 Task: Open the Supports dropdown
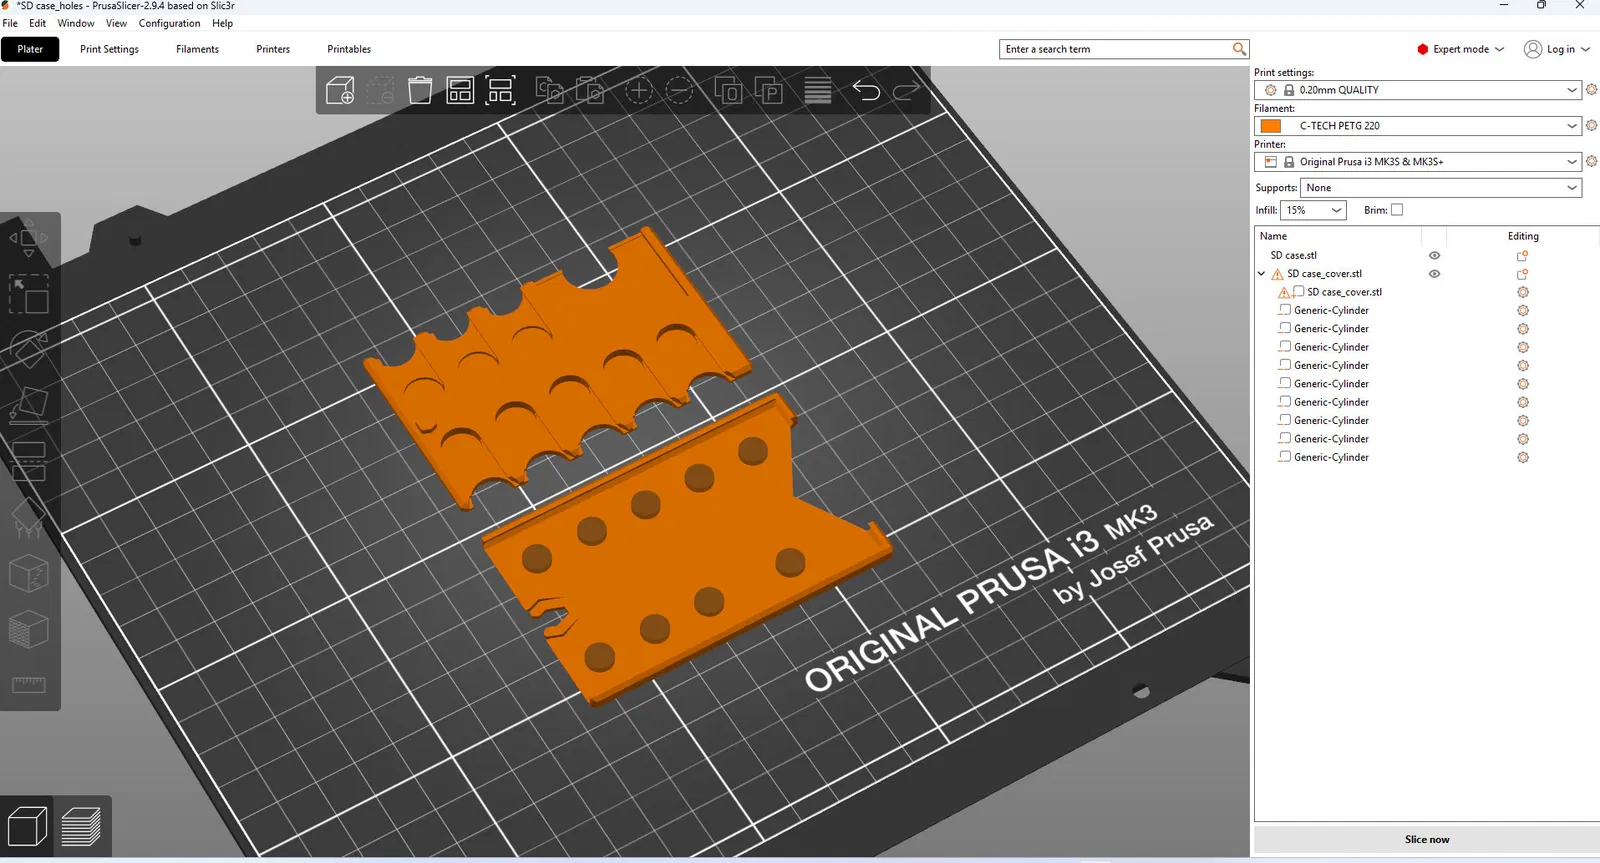click(x=1440, y=188)
